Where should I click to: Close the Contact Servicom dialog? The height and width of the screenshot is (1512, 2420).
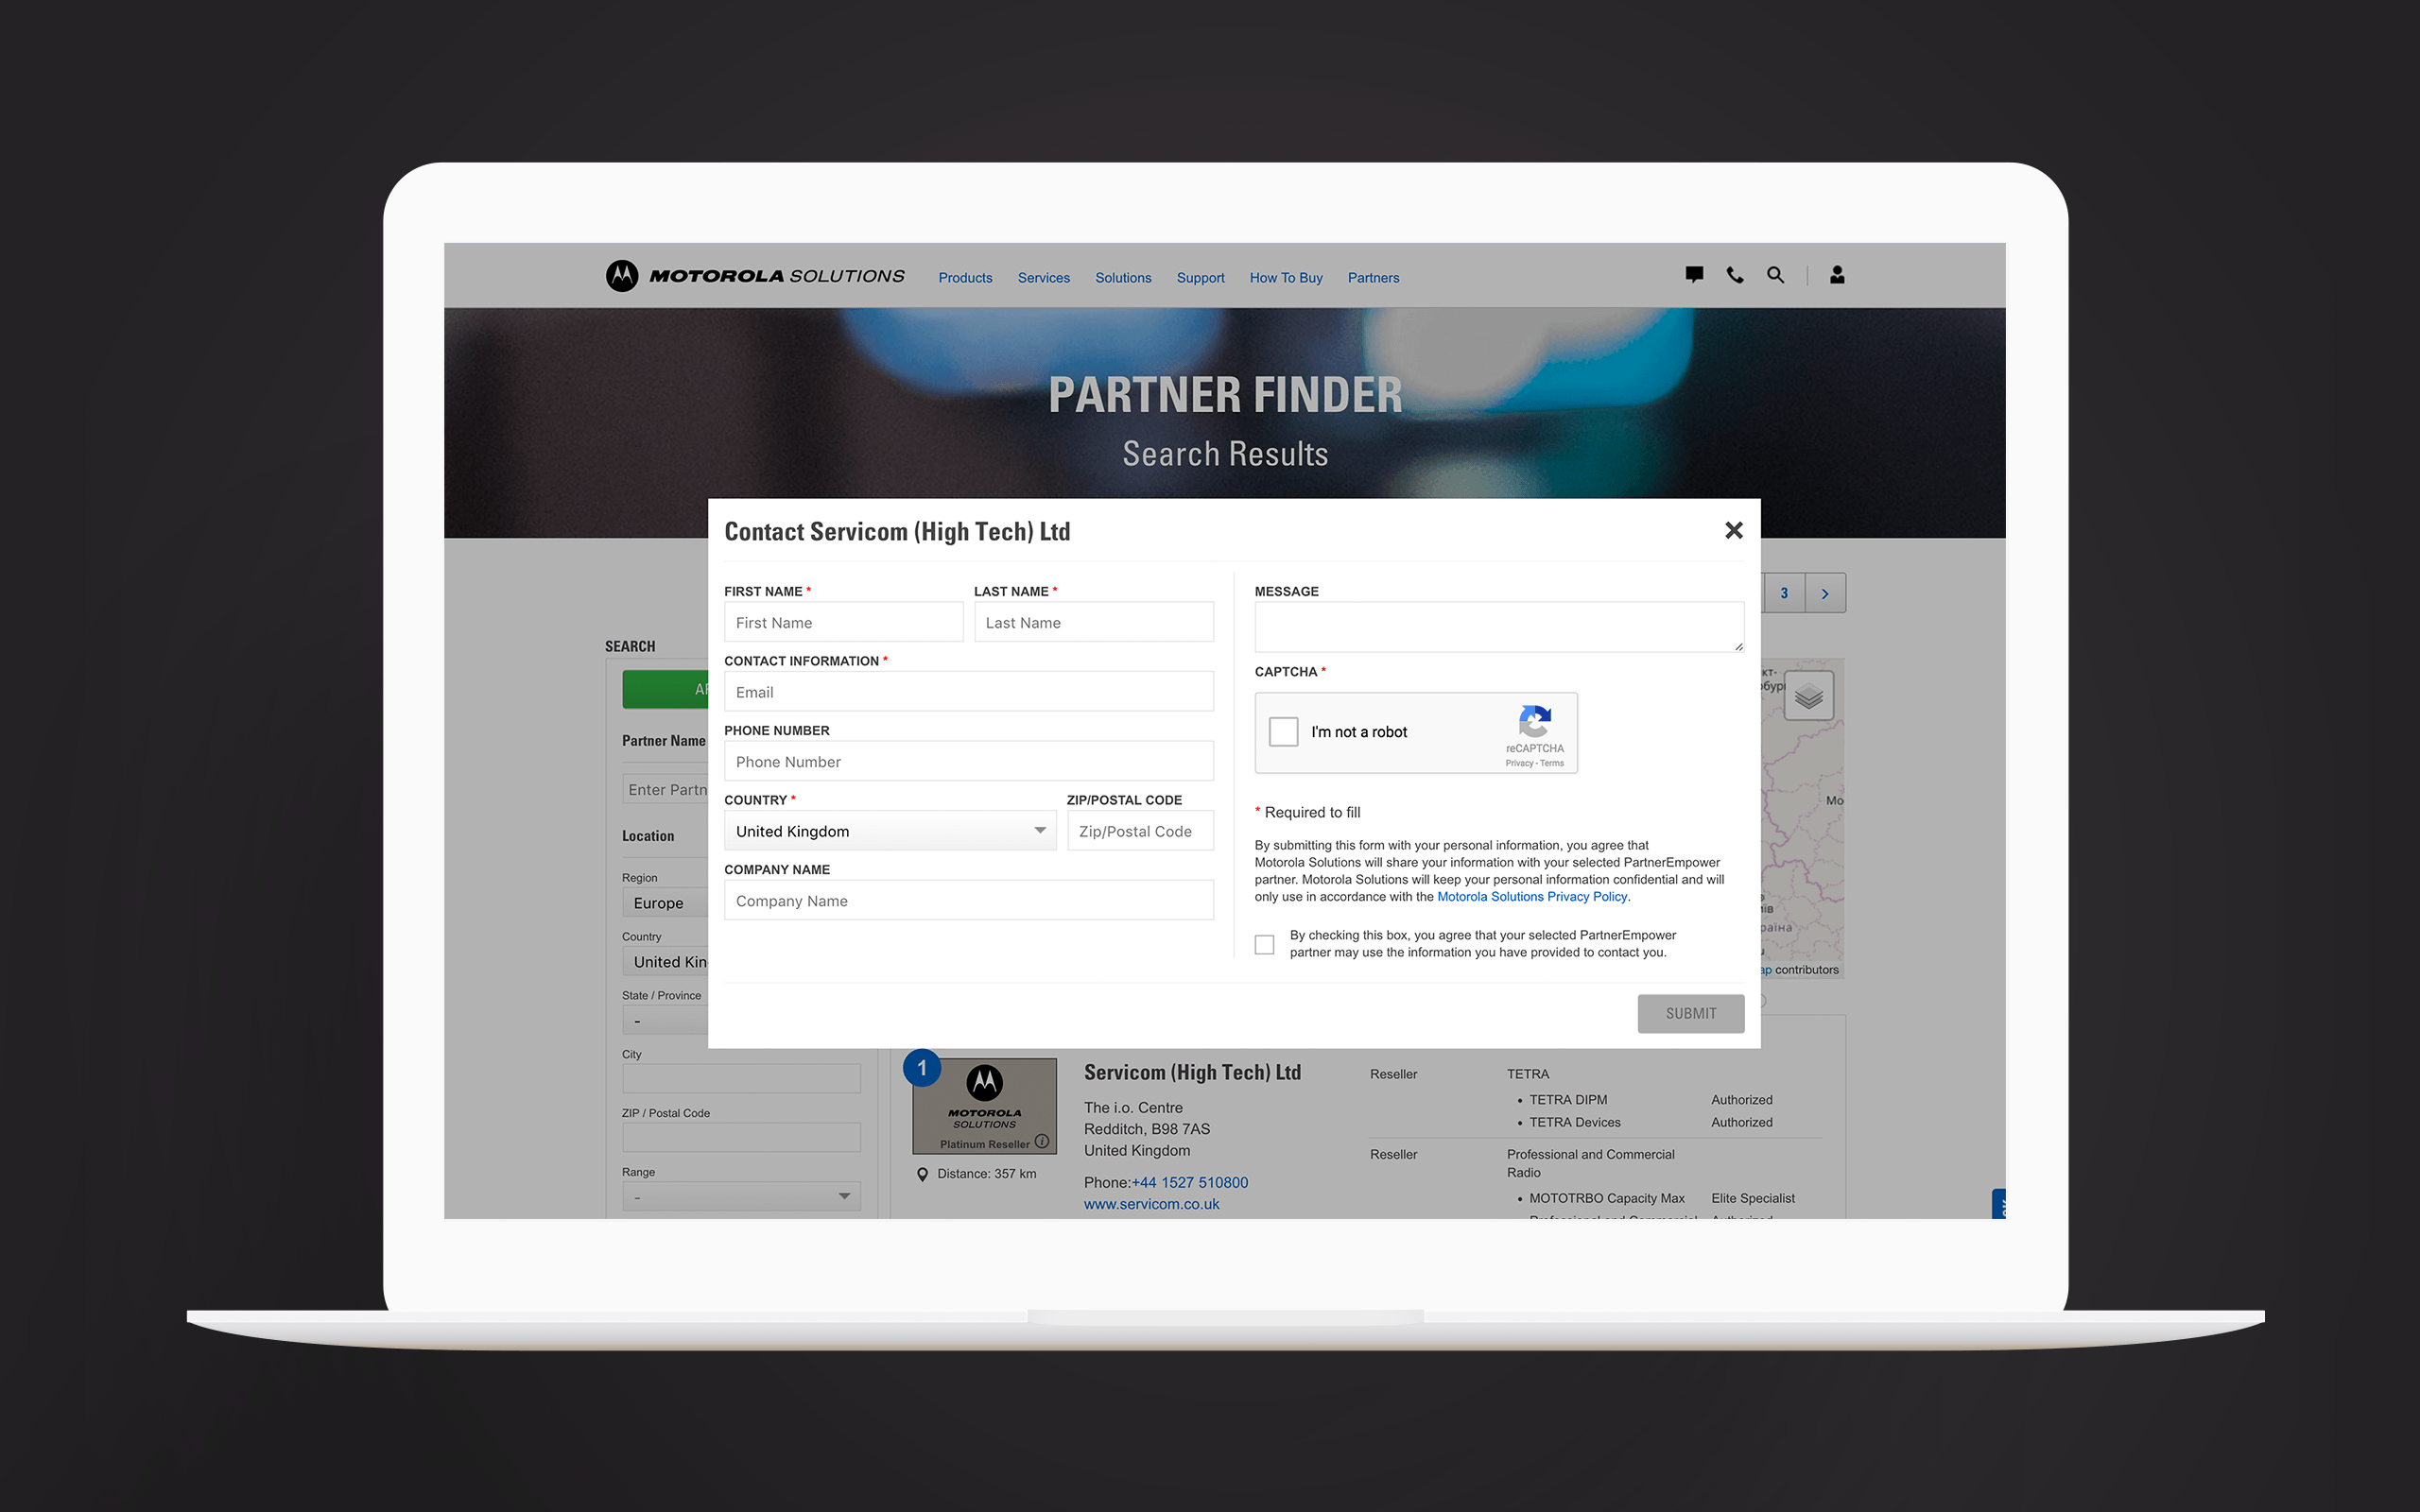click(x=1734, y=530)
